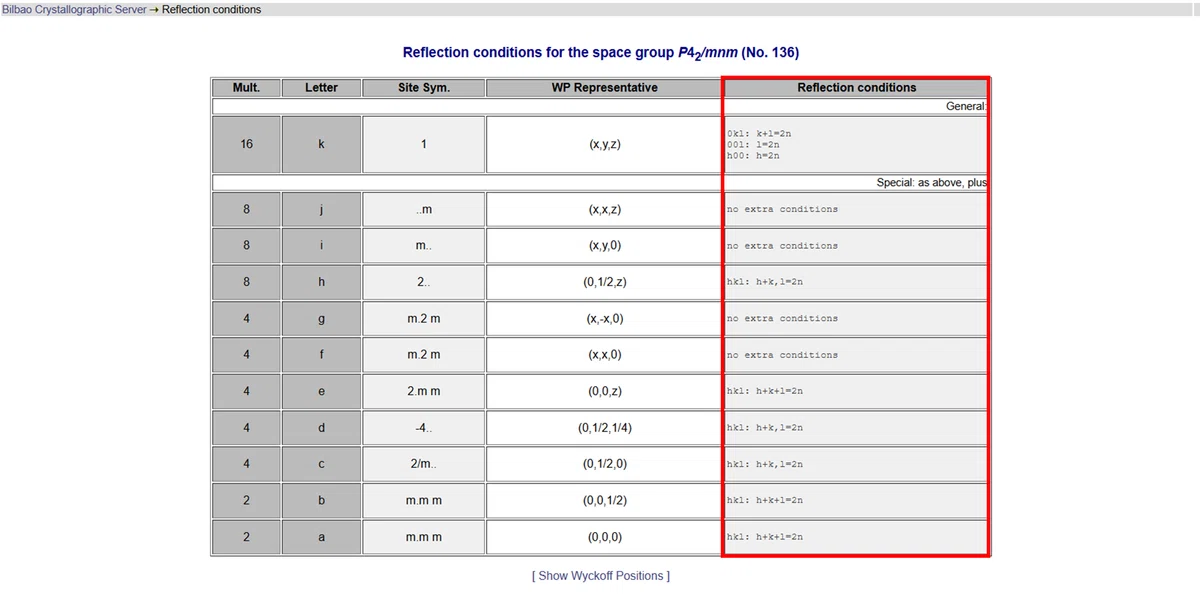Select representative (x,y,z)
Screen dimensions: 1200x607
click(x=604, y=144)
